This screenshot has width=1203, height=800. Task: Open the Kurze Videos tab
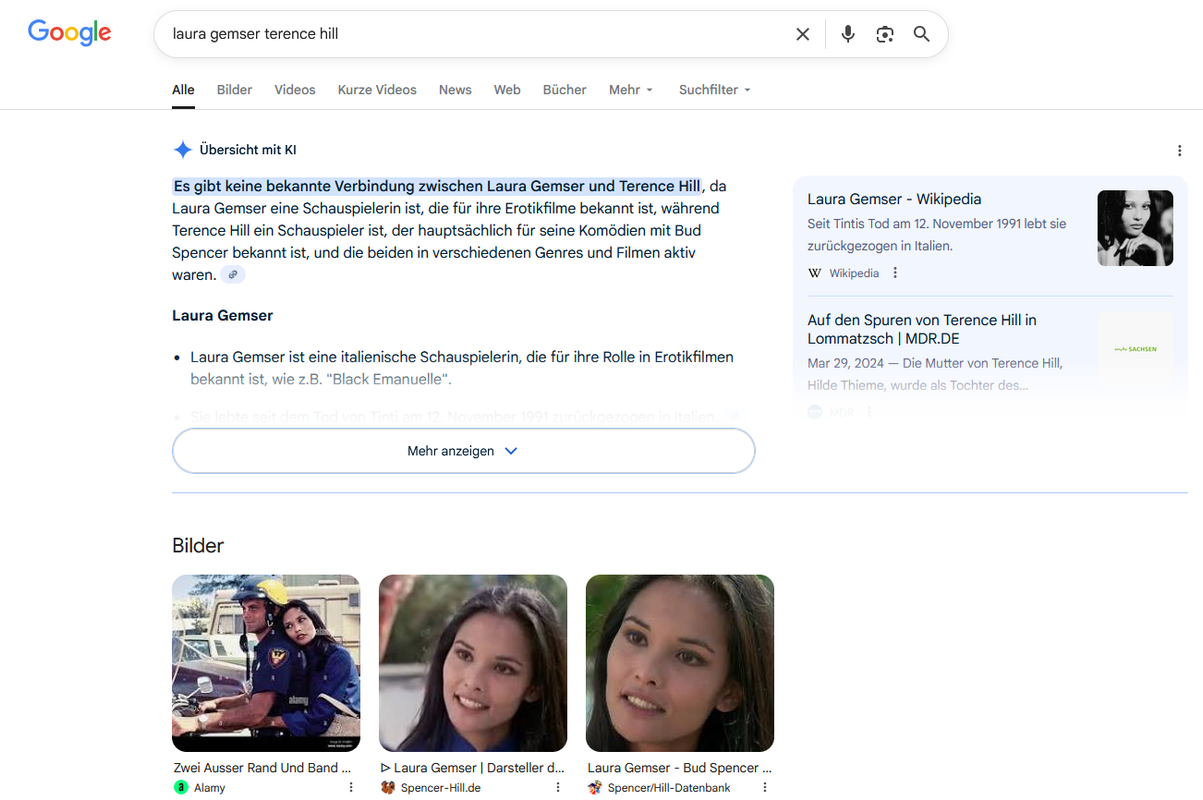(x=377, y=90)
